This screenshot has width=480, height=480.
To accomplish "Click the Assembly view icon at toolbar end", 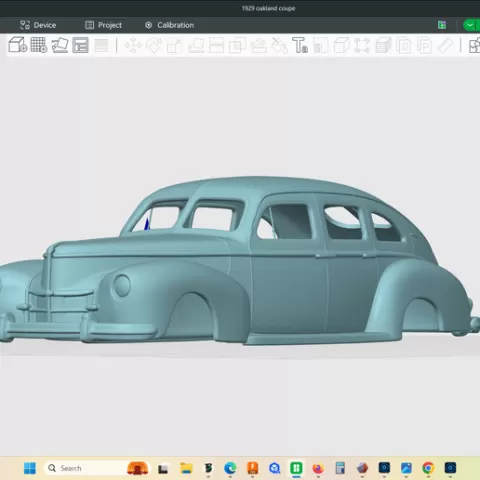I will point(474,45).
